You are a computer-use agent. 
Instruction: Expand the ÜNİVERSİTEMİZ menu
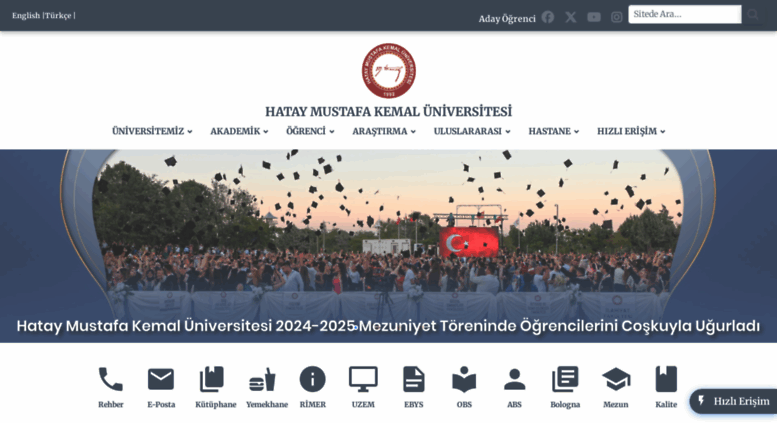point(152,131)
